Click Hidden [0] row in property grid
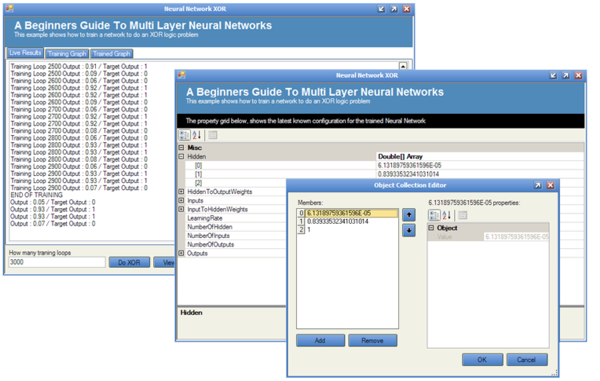 pos(384,165)
